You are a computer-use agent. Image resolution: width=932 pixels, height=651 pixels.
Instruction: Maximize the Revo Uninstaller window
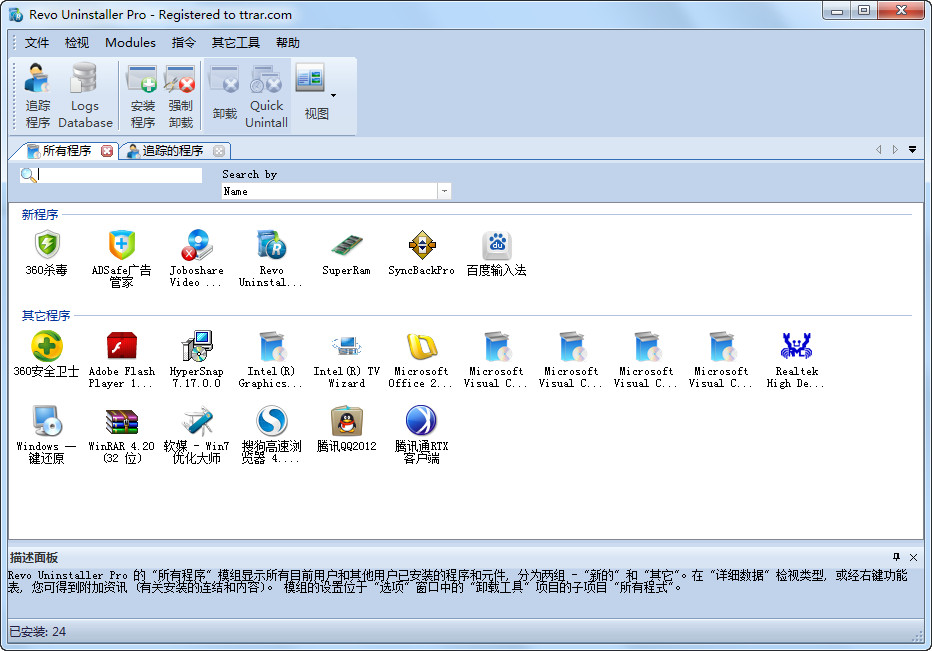tap(864, 11)
